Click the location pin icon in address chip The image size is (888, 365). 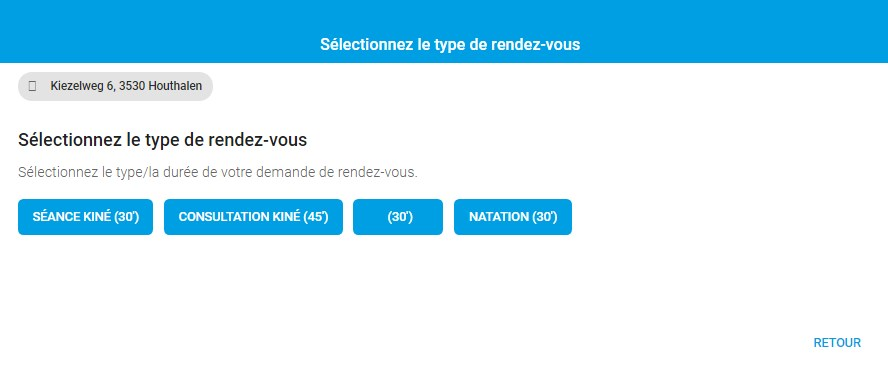pos(32,86)
